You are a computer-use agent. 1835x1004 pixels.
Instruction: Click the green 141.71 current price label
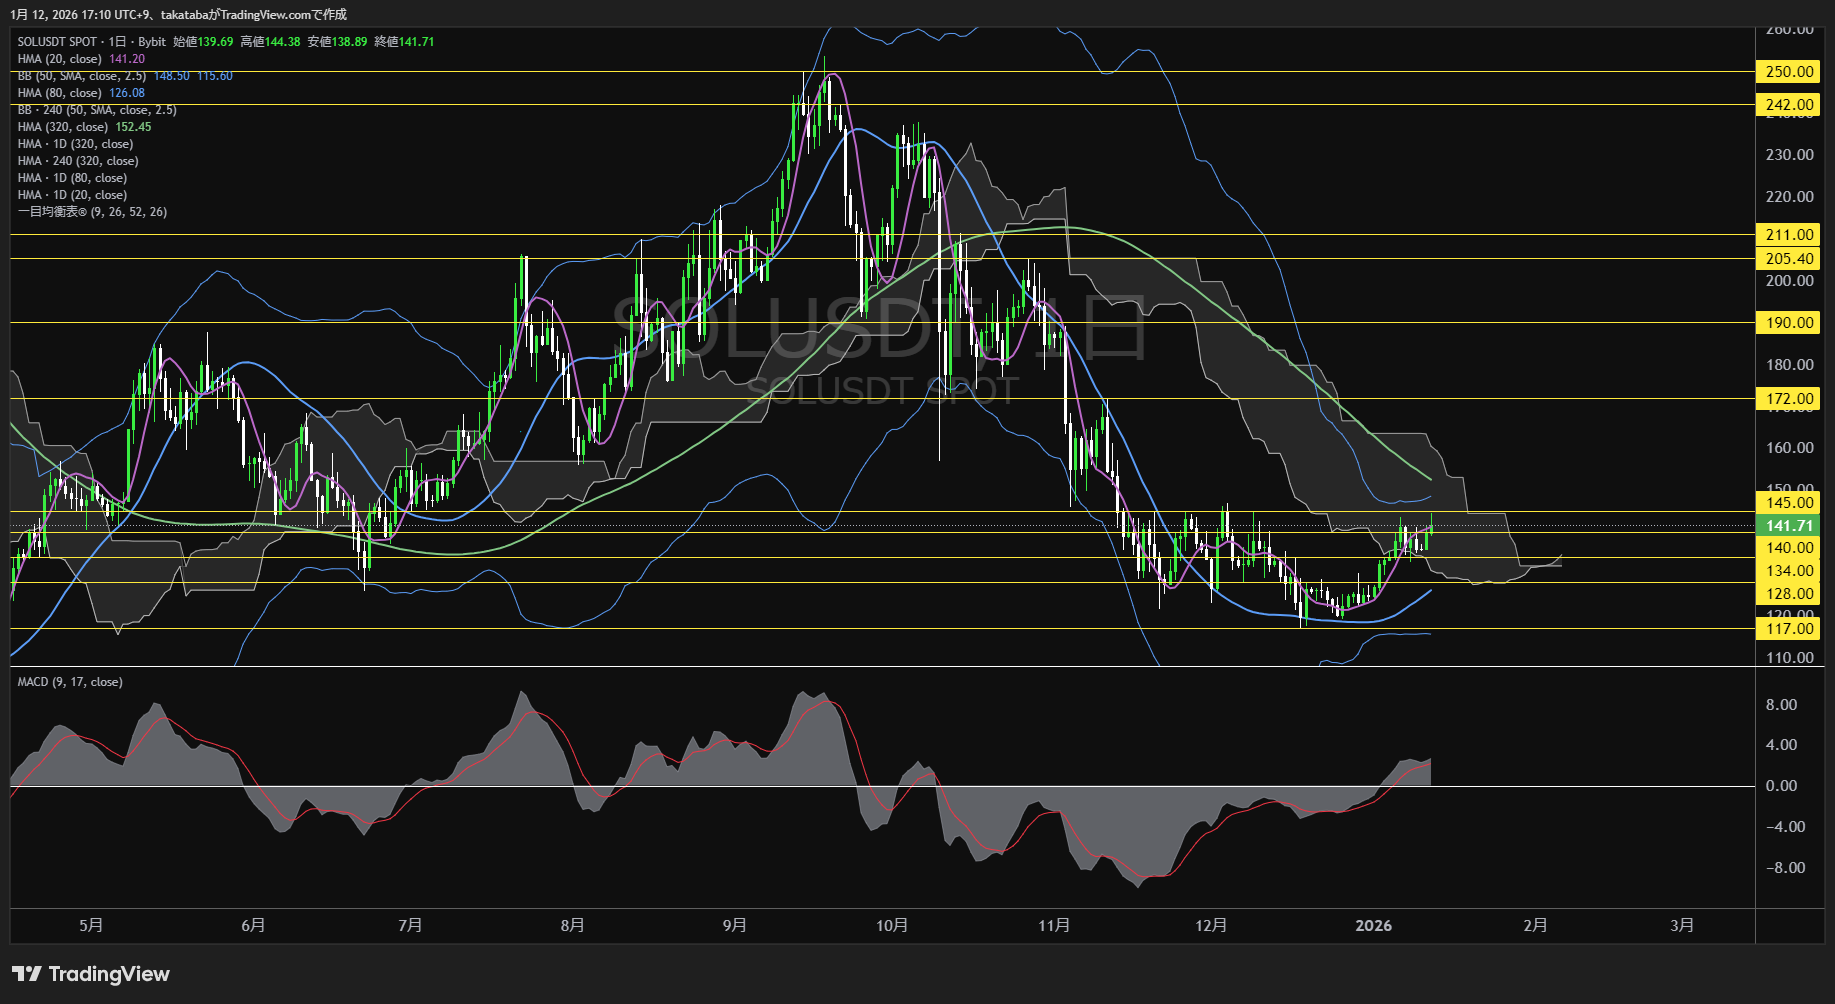coord(1789,526)
